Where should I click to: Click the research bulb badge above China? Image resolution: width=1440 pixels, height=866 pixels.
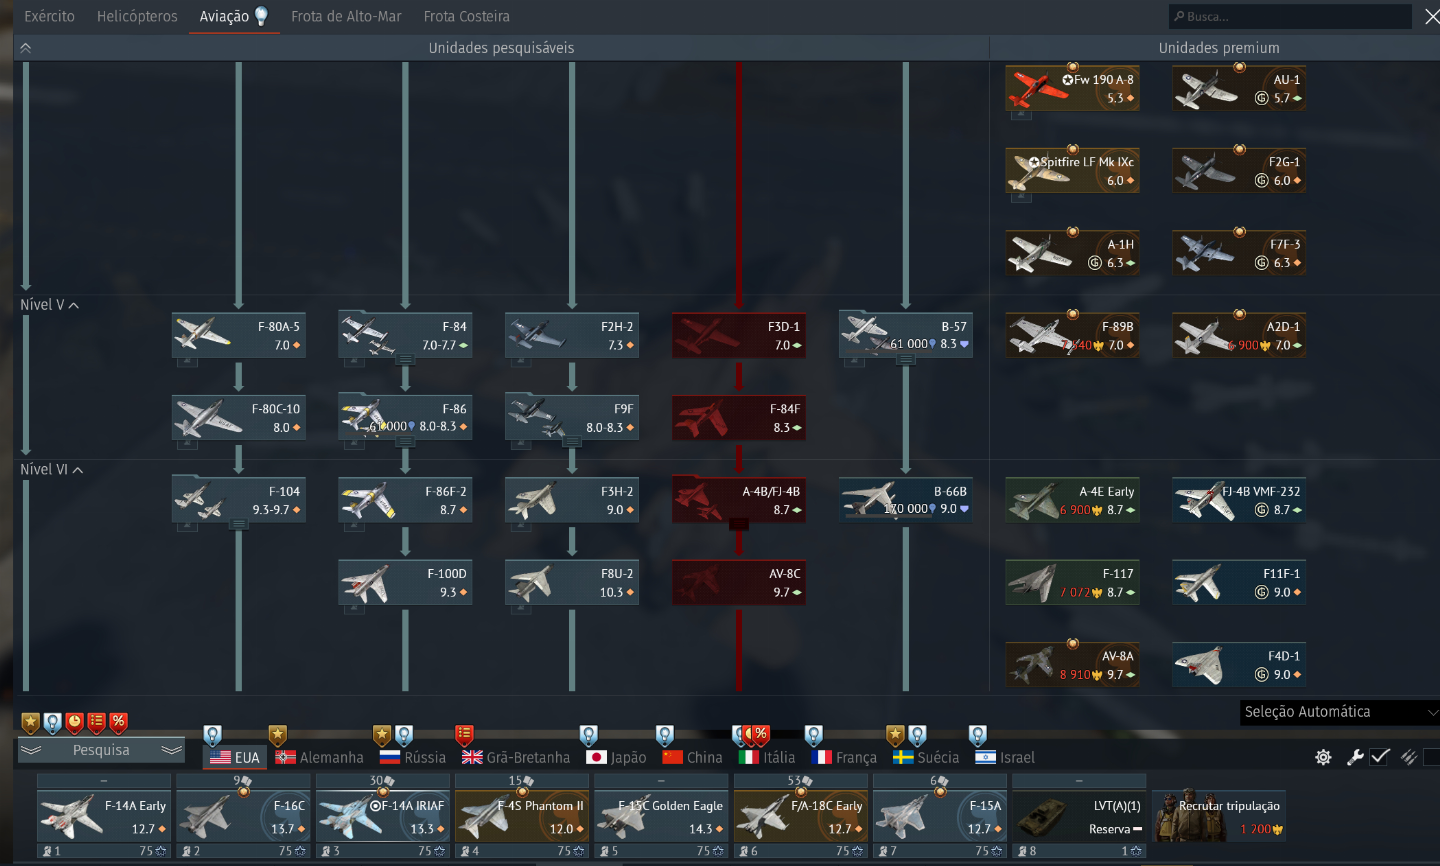pyautogui.click(x=665, y=736)
